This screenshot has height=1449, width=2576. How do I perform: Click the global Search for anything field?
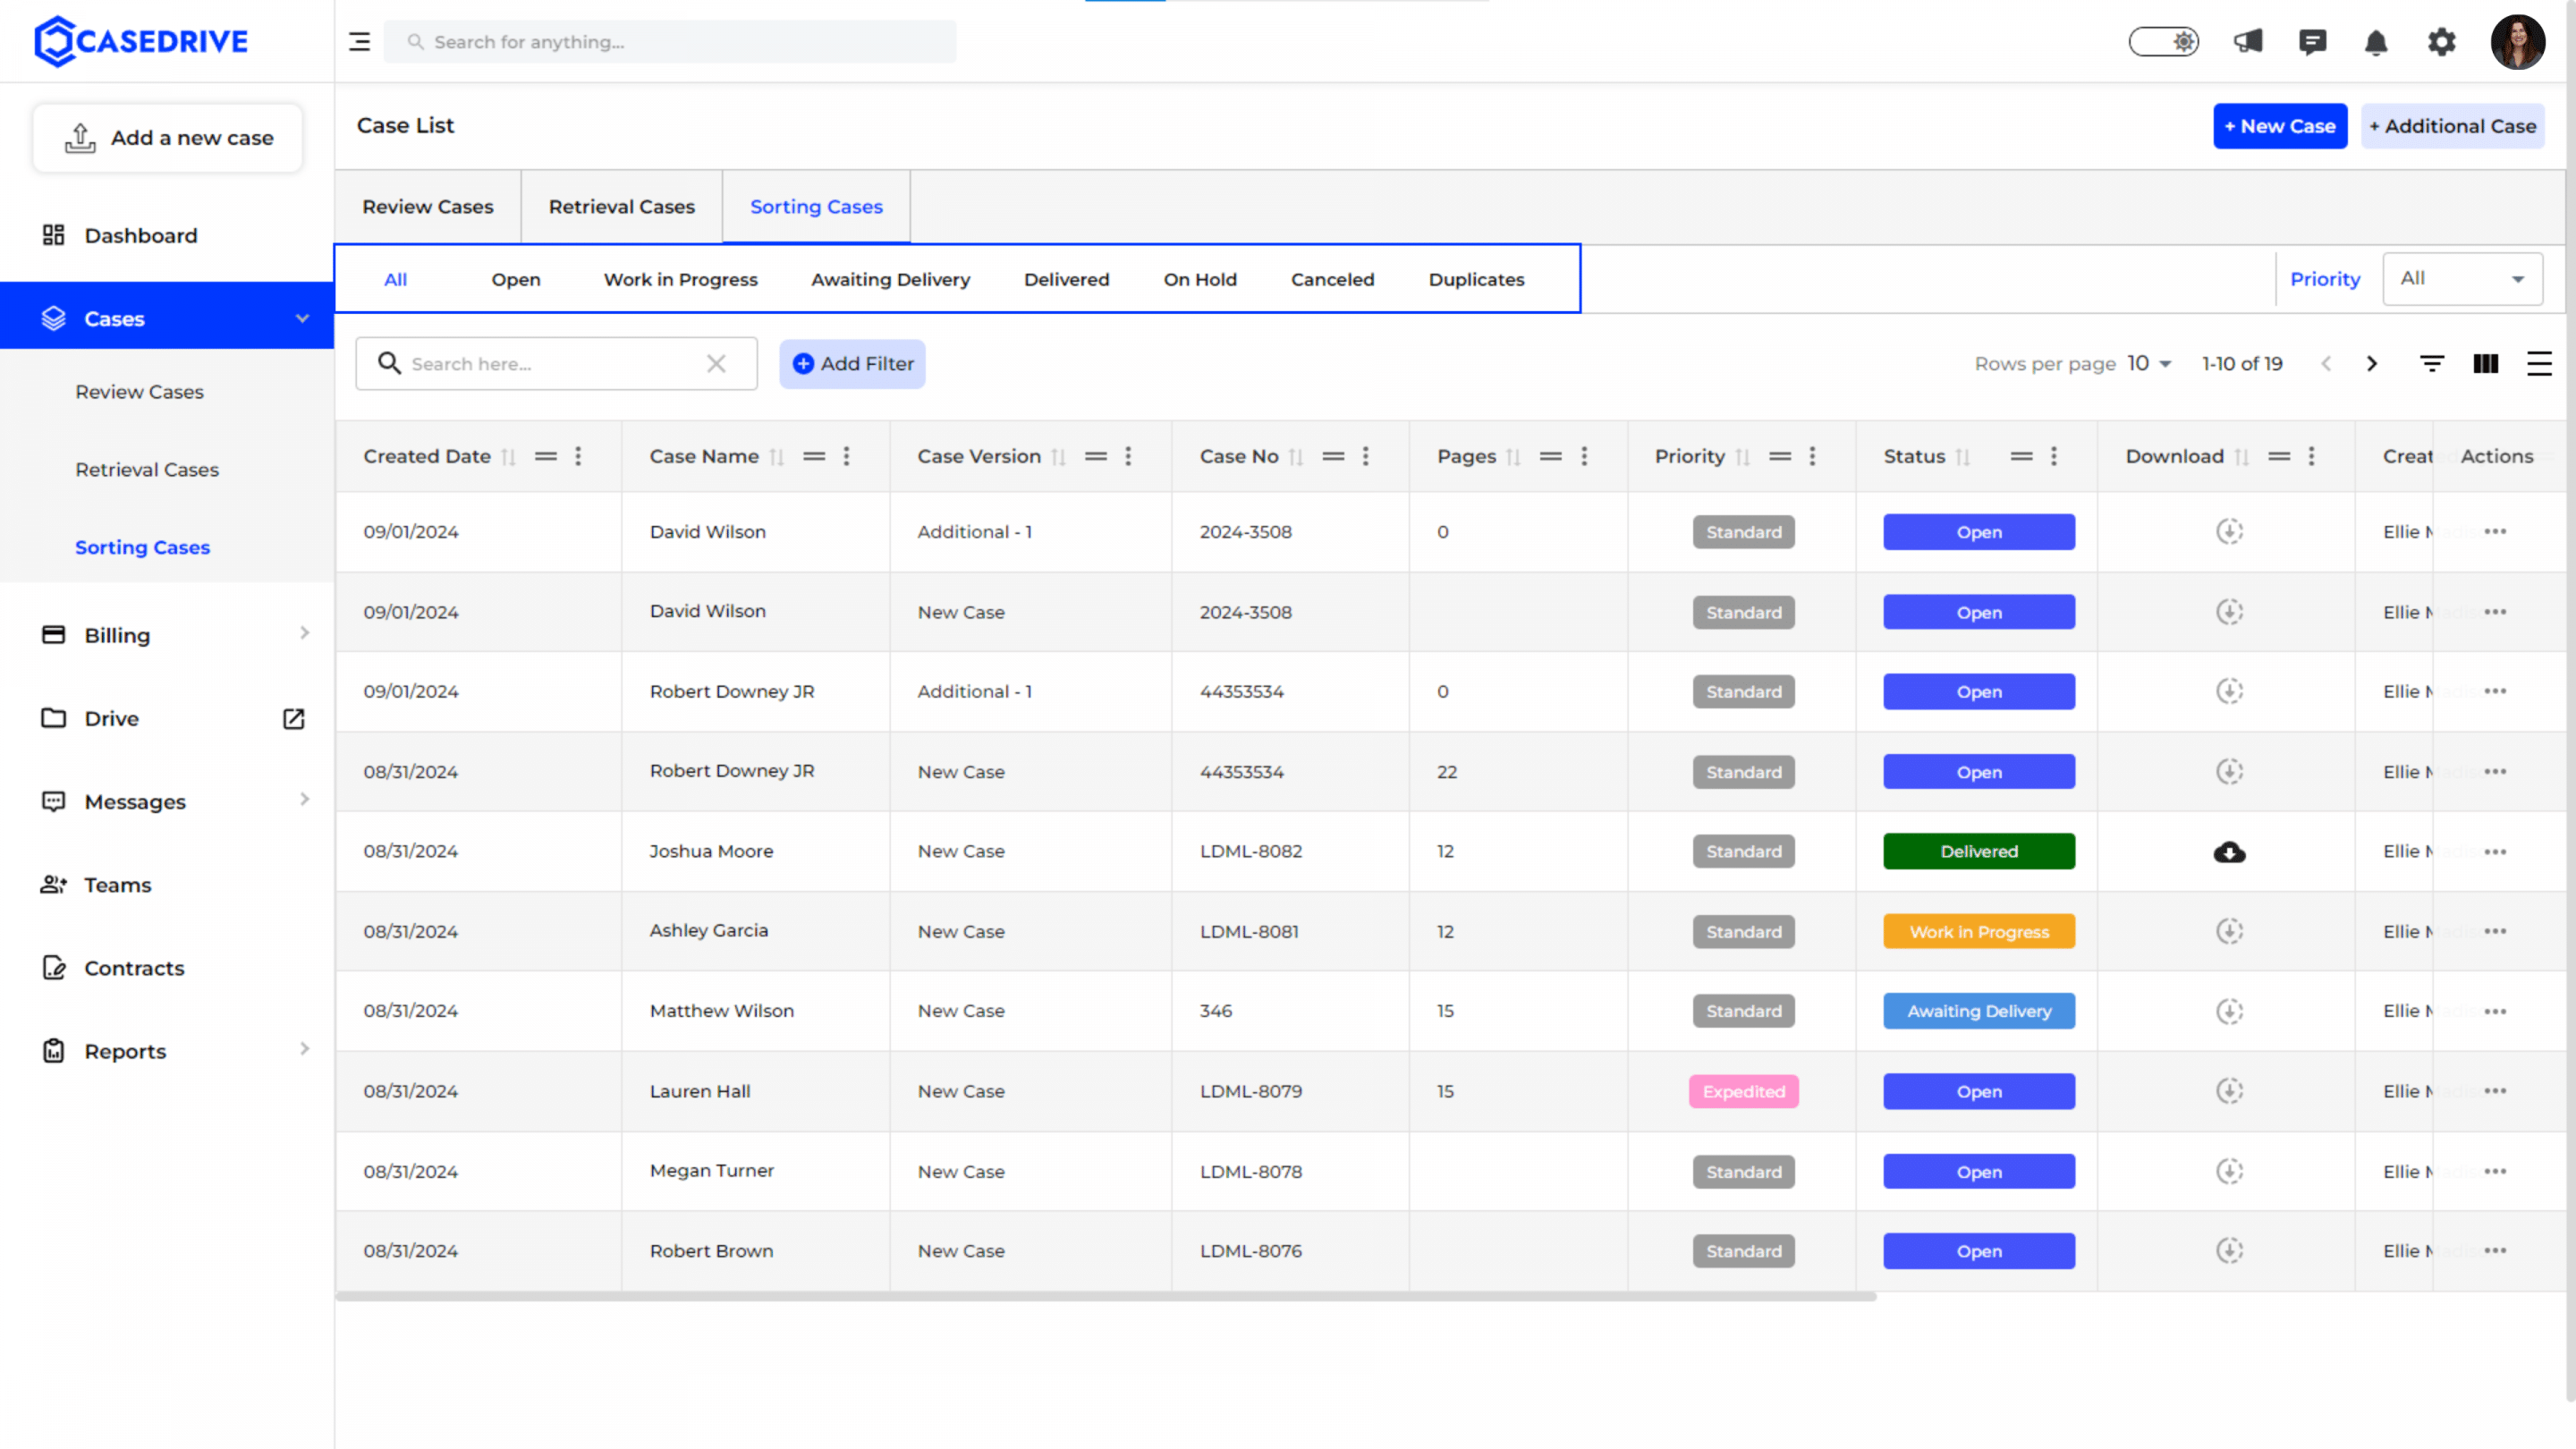(x=670, y=42)
